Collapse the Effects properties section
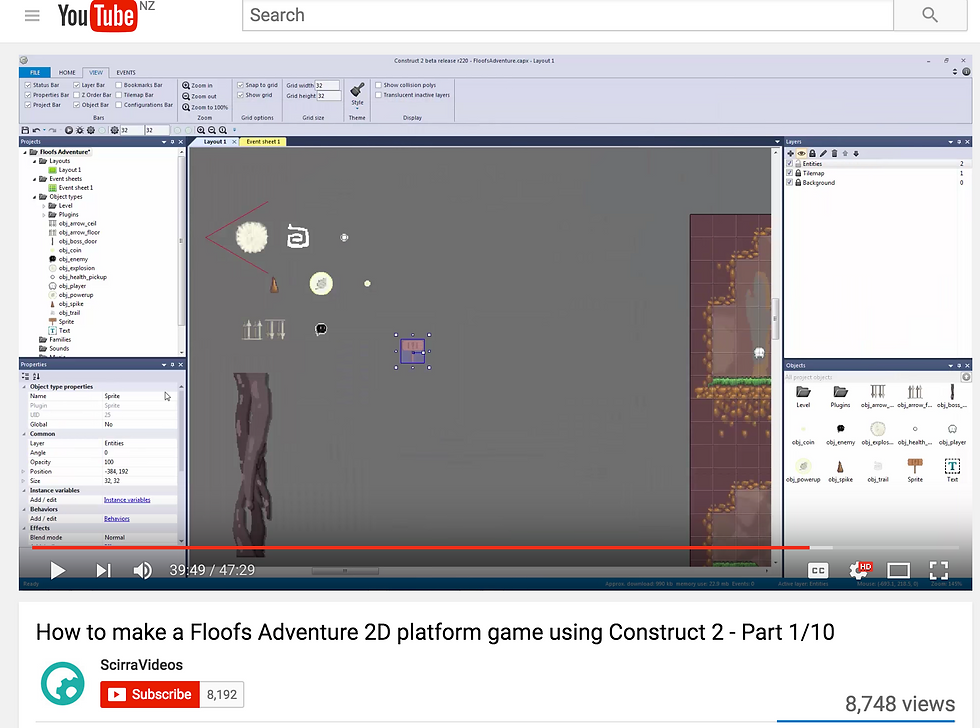 pos(24,528)
